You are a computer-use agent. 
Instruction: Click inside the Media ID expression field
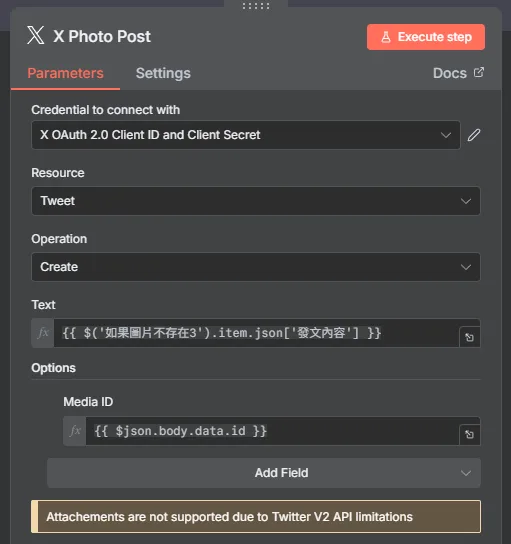point(272,431)
